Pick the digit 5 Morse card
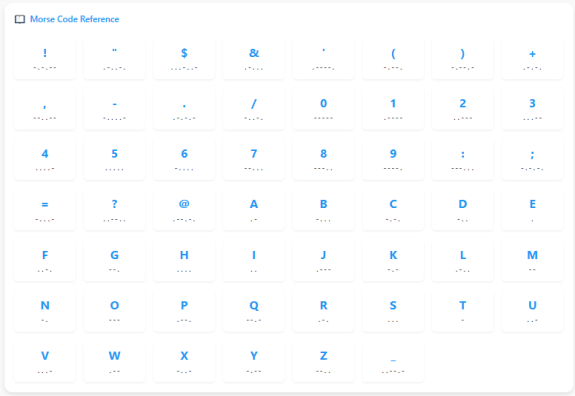 point(114,159)
